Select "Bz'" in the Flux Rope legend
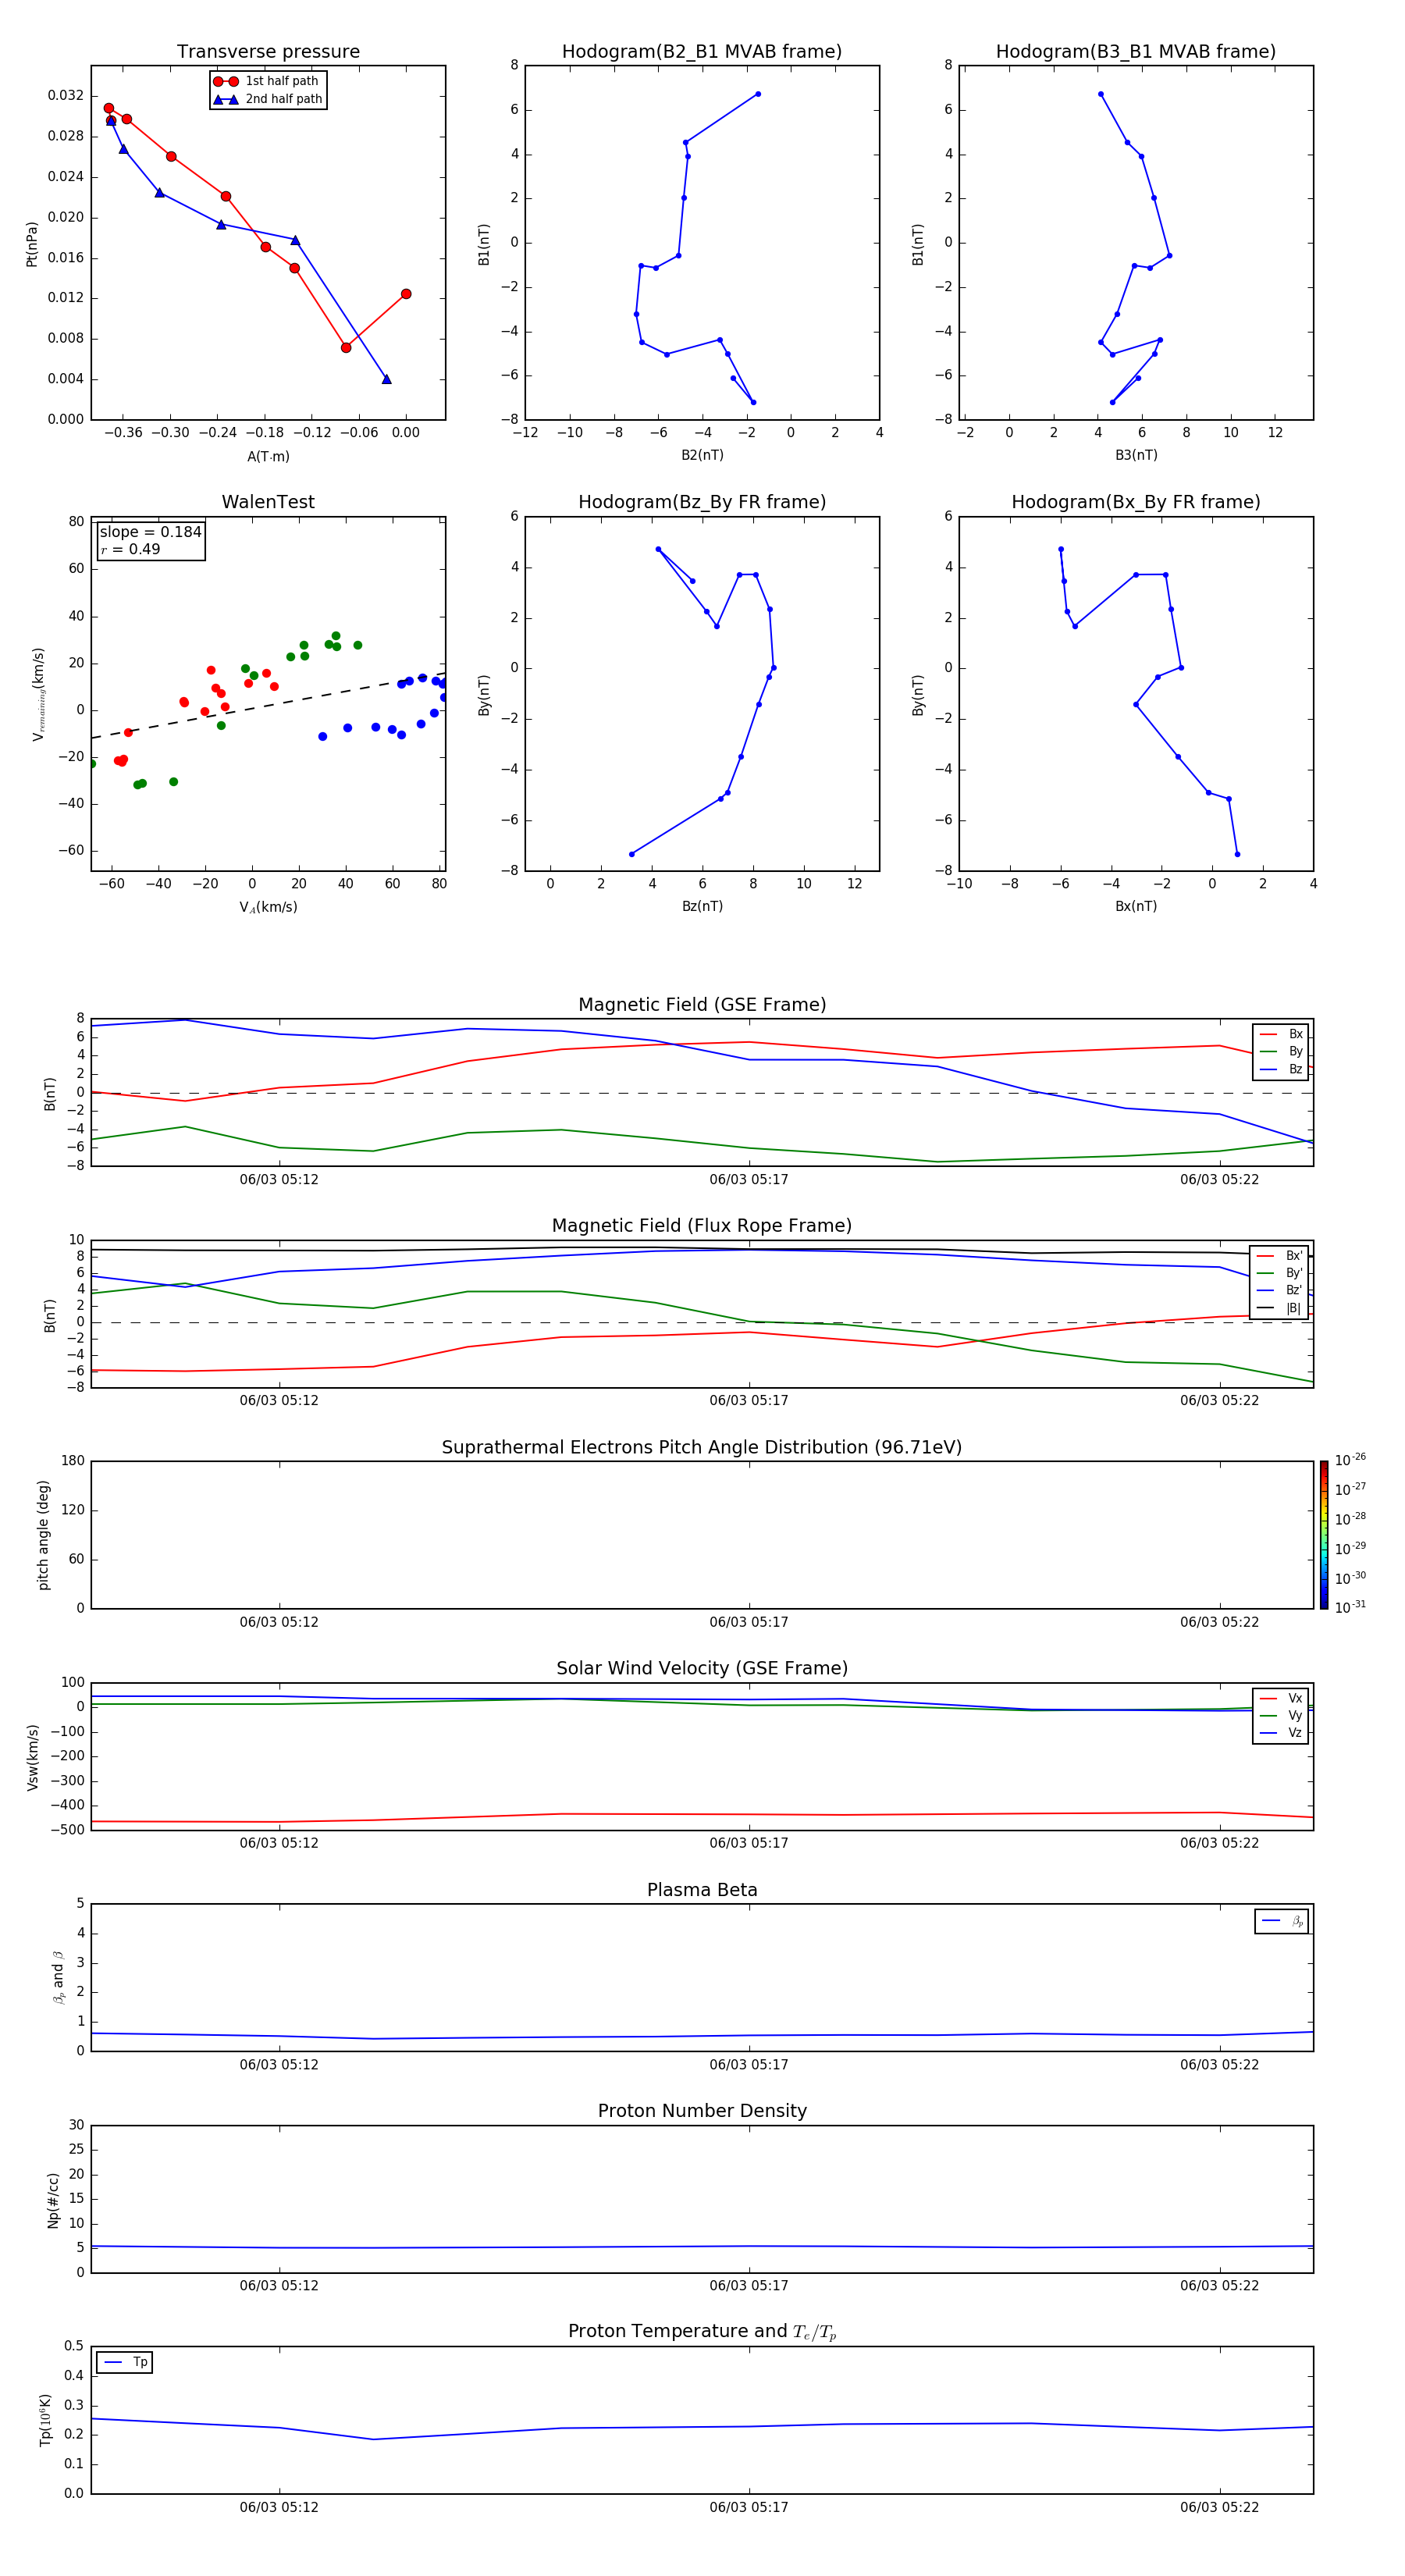This screenshot has width=1405, height=2576. click(1280, 1290)
